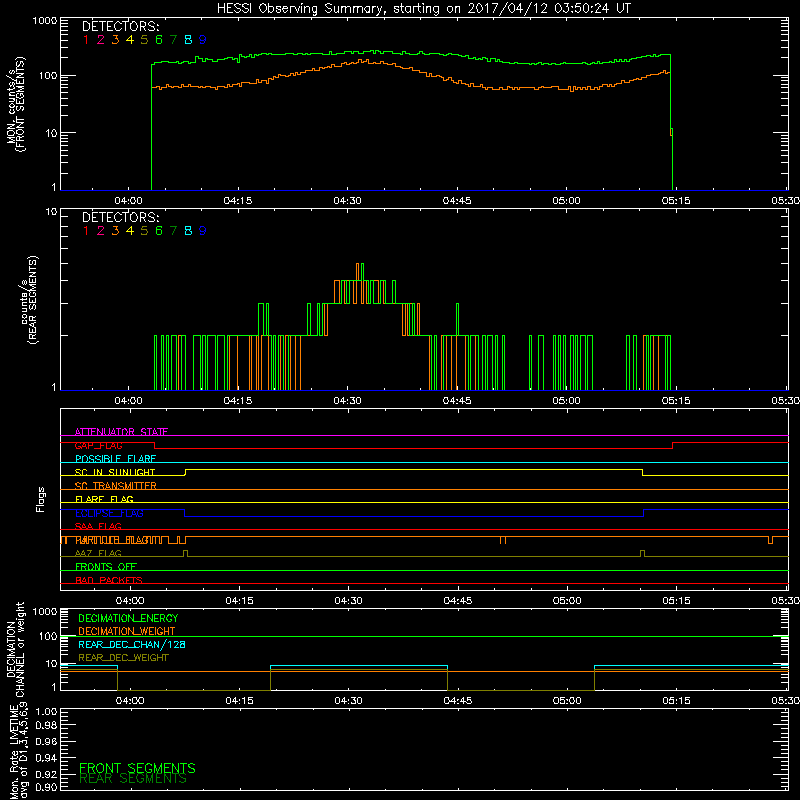
Task: Click the 0.96 tick on the livetime y-axis
Action: (46, 741)
